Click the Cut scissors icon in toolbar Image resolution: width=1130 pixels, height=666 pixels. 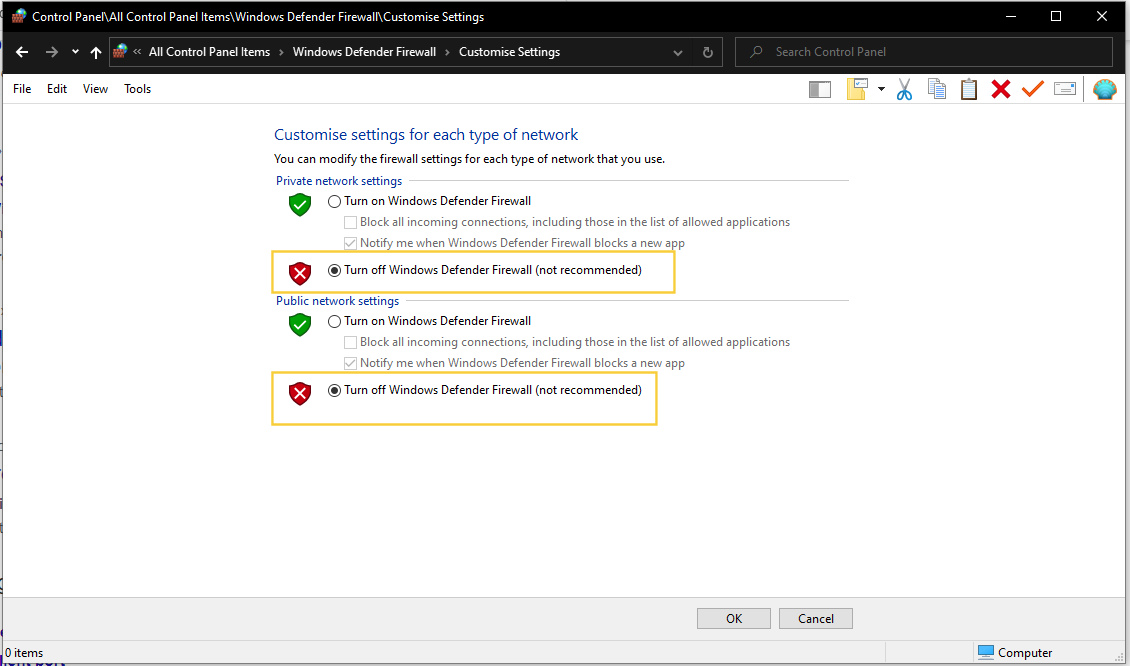pyautogui.click(x=905, y=90)
